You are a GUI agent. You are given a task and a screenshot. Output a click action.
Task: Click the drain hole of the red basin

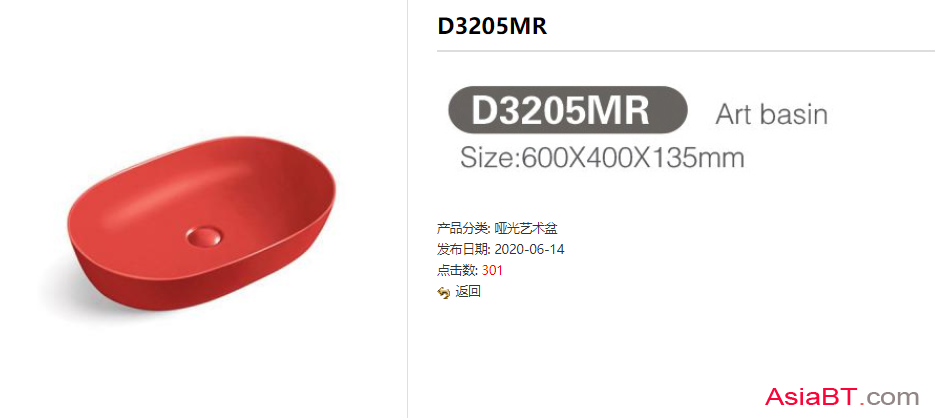click(203, 236)
